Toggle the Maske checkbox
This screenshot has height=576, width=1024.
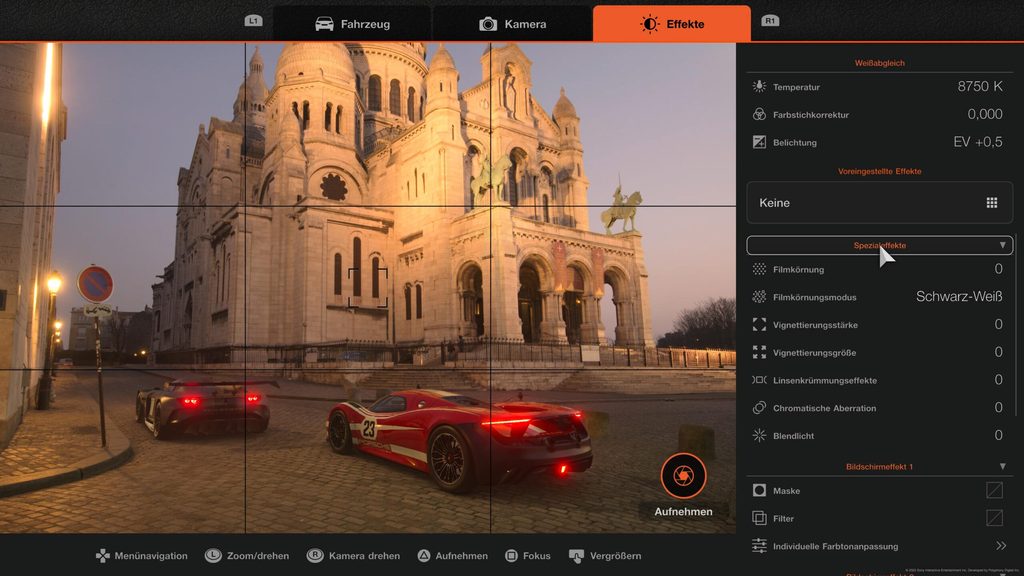(x=994, y=490)
